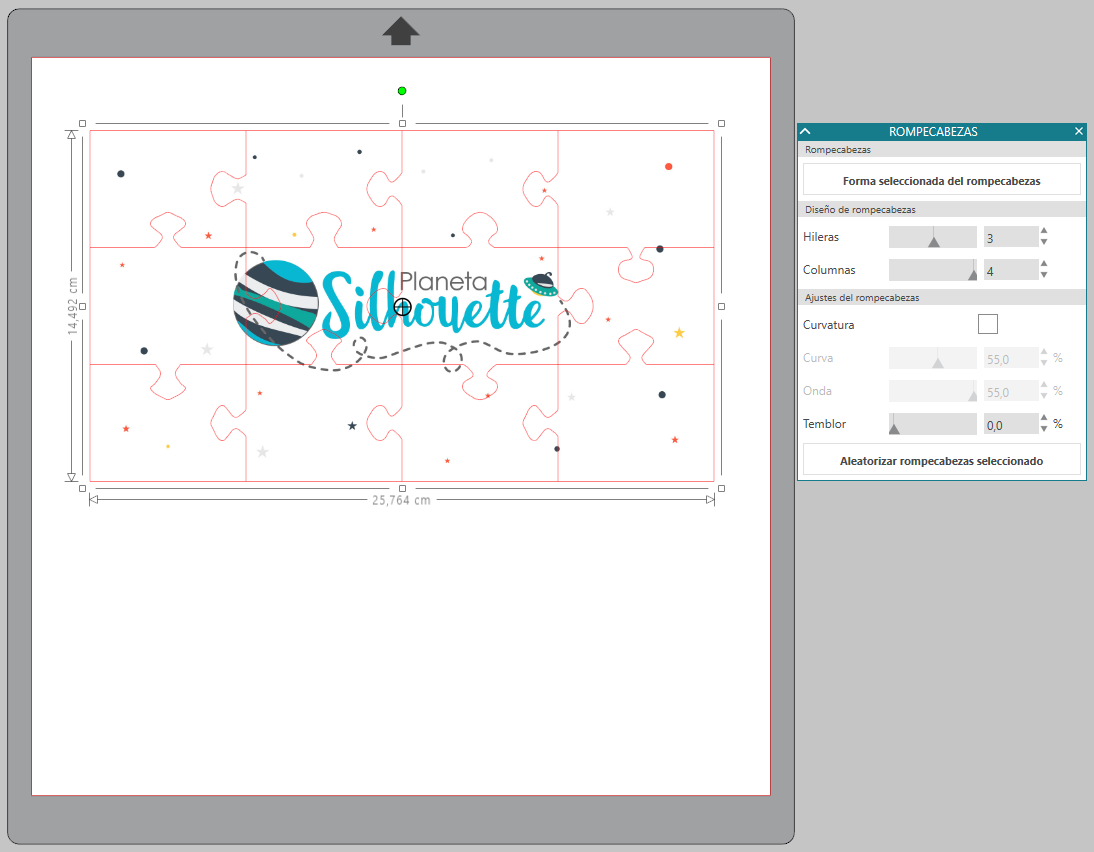Click the left-middle selection handle
The width and height of the screenshot is (1094, 852).
pos(82,306)
